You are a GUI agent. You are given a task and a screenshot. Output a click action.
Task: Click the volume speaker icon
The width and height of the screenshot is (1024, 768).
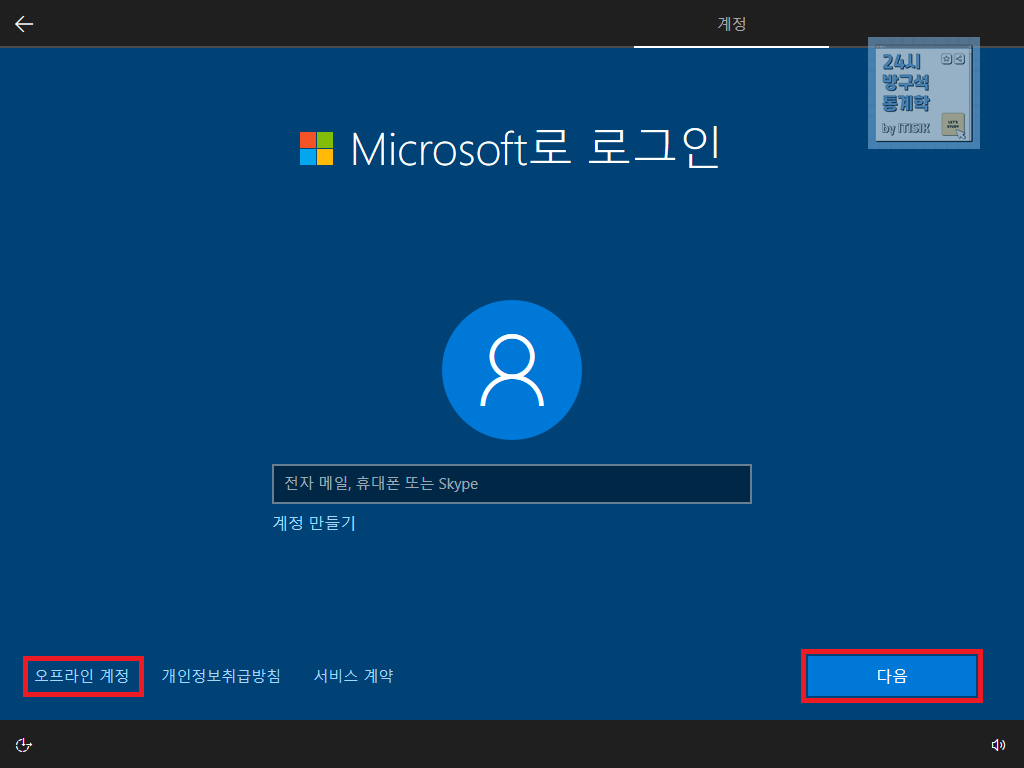[x=998, y=745]
